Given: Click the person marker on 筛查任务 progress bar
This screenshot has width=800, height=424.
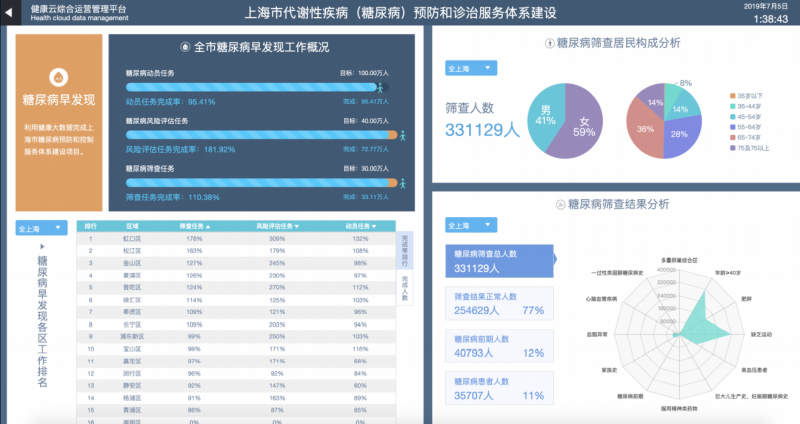Looking at the screenshot, I should click(x=403, y=181).
